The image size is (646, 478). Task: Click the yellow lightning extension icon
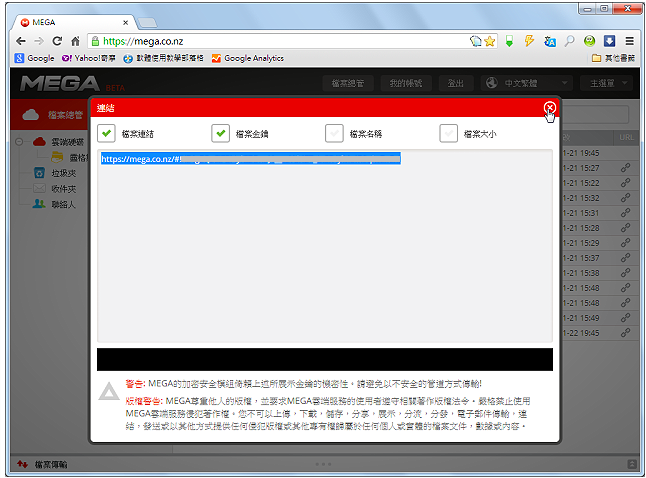529,41
